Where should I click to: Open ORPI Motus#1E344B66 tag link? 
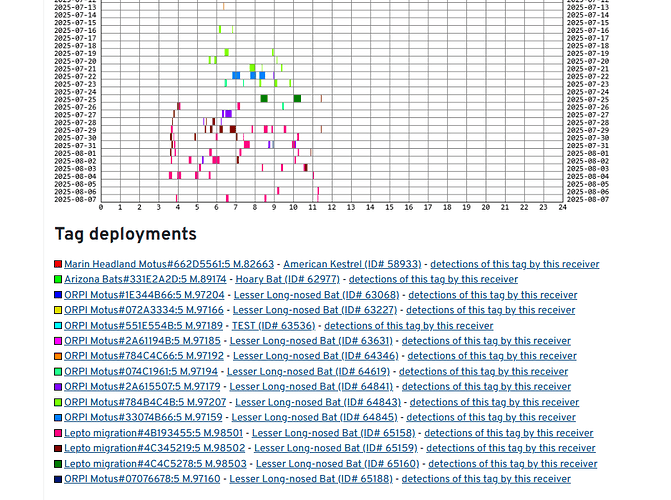pyautogui.click(x=144, y=295)
